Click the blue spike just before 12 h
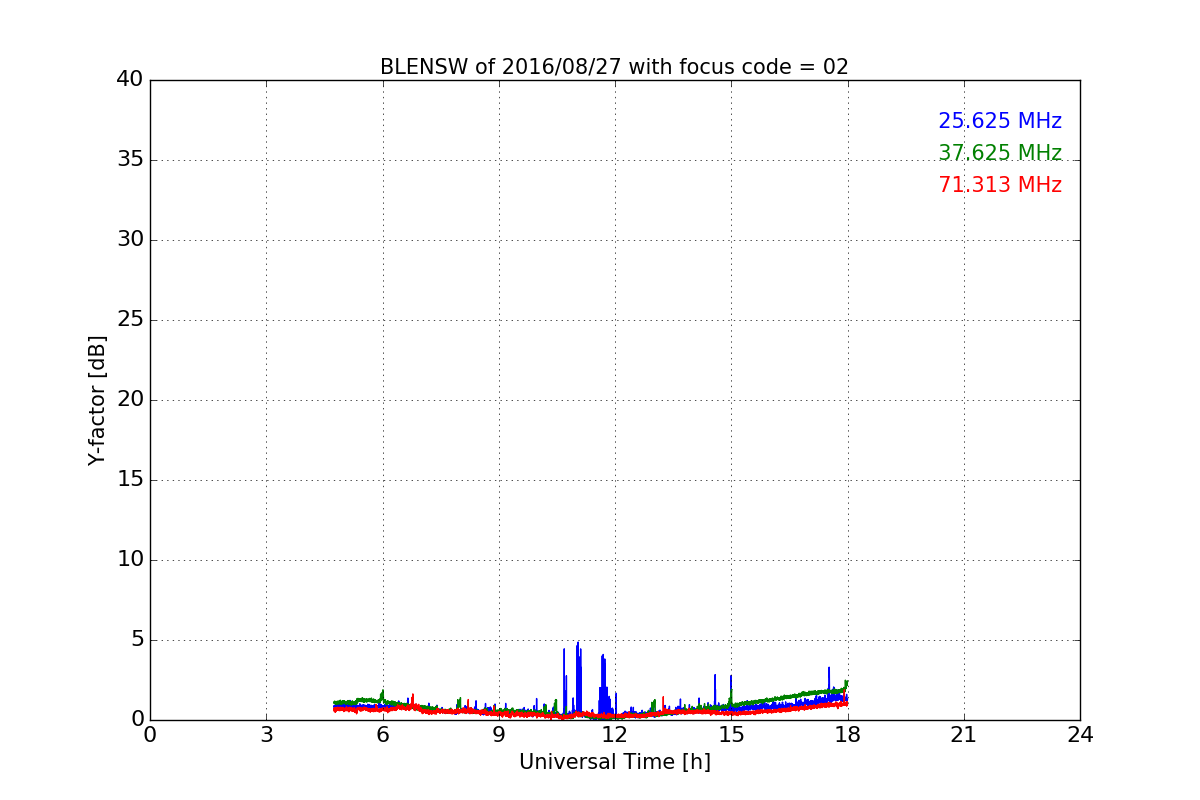 (x=603, y=683)
